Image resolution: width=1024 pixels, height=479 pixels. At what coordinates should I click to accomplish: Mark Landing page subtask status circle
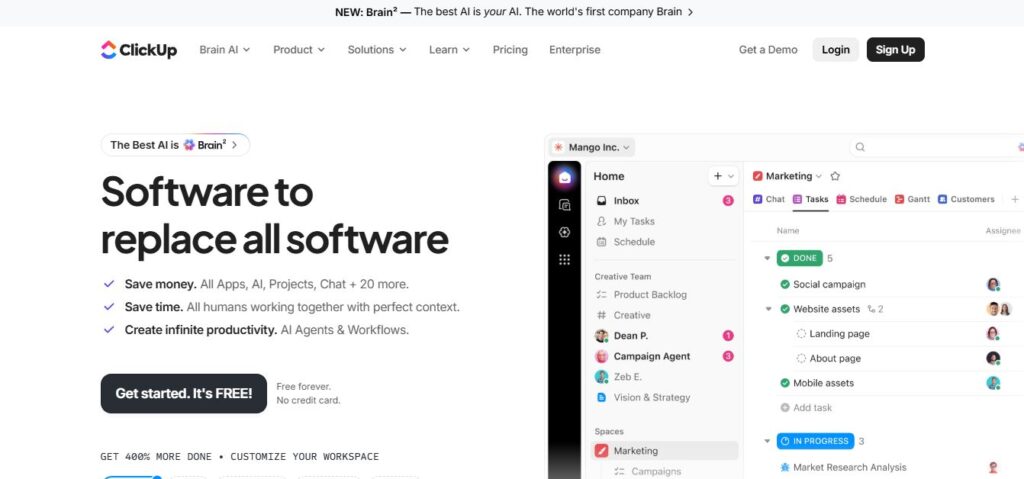[x=801, y=334]
